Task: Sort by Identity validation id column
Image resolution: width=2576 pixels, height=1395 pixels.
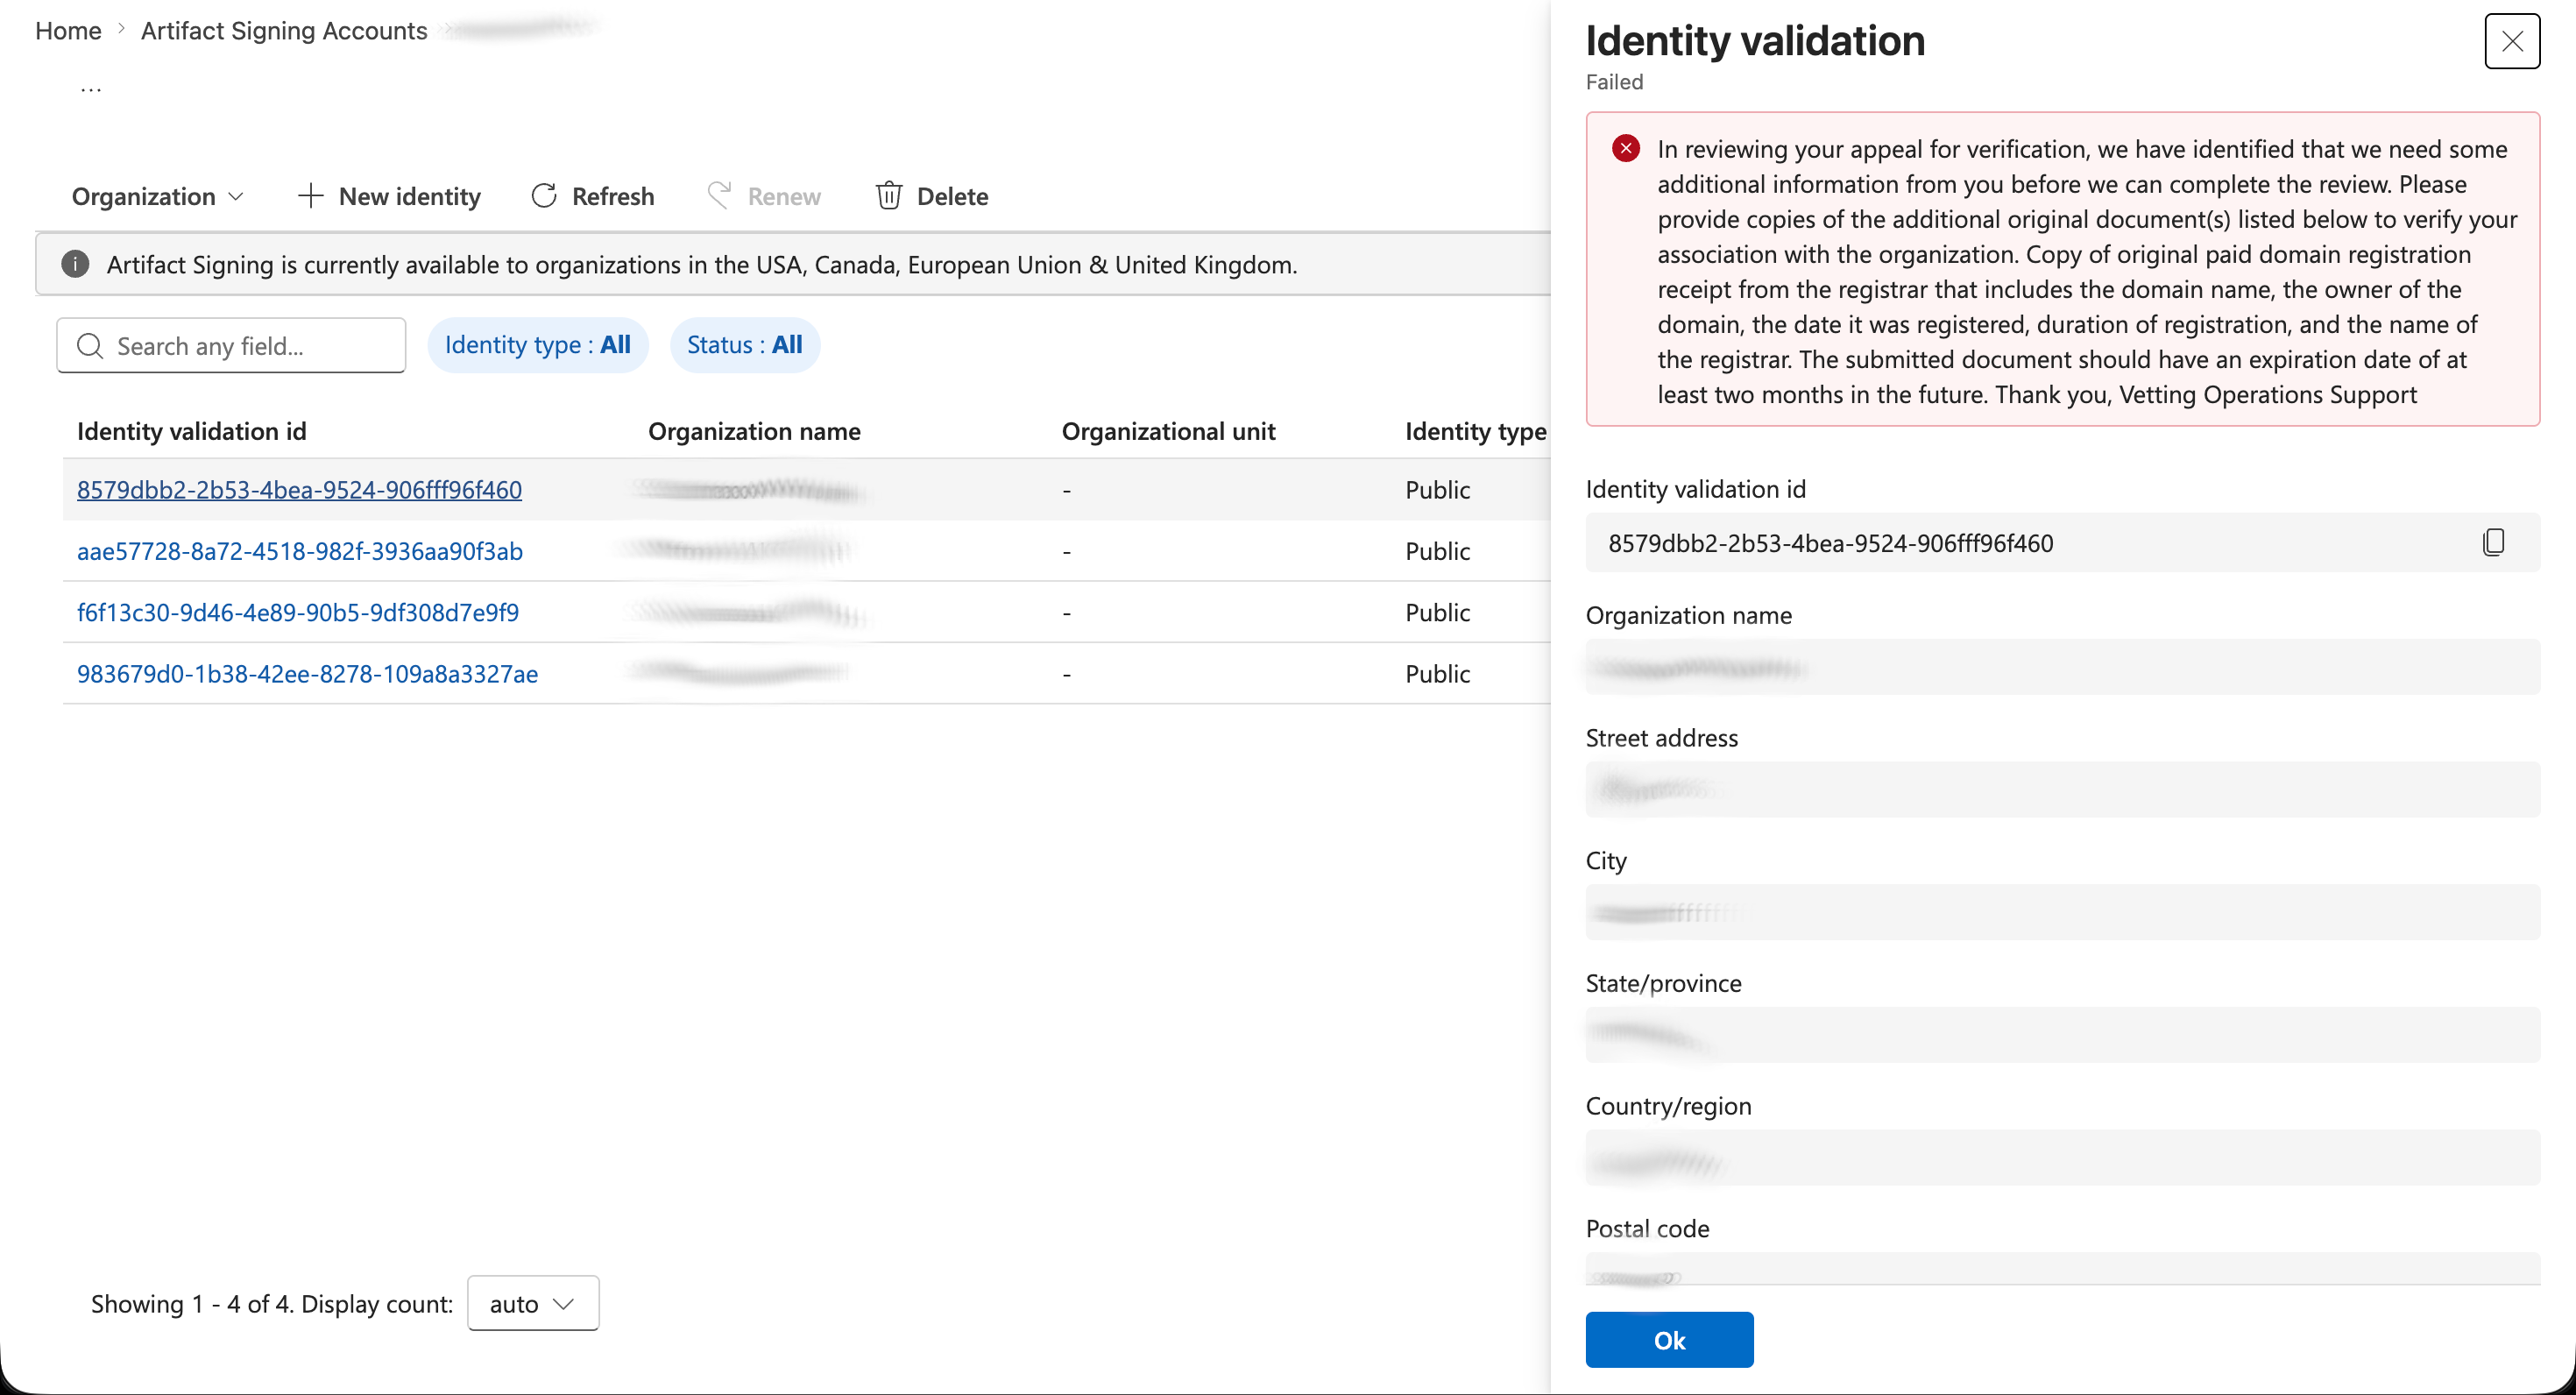Action: (192, 431)
